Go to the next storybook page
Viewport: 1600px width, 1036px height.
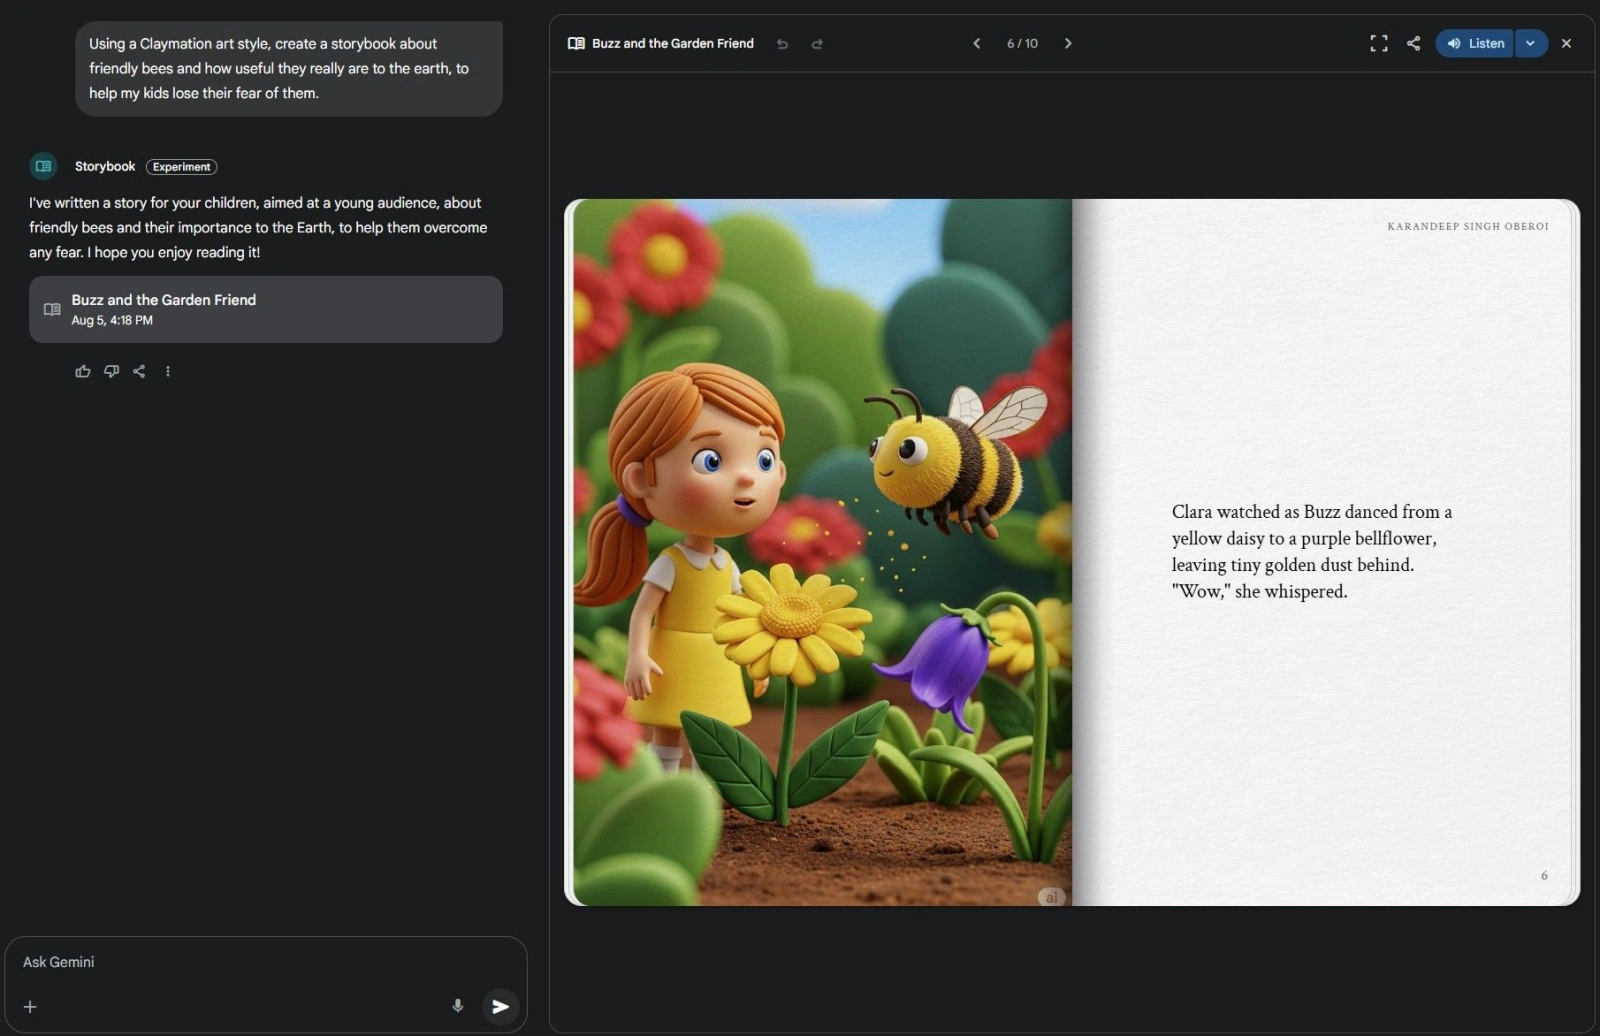(x=1068, y=43)
